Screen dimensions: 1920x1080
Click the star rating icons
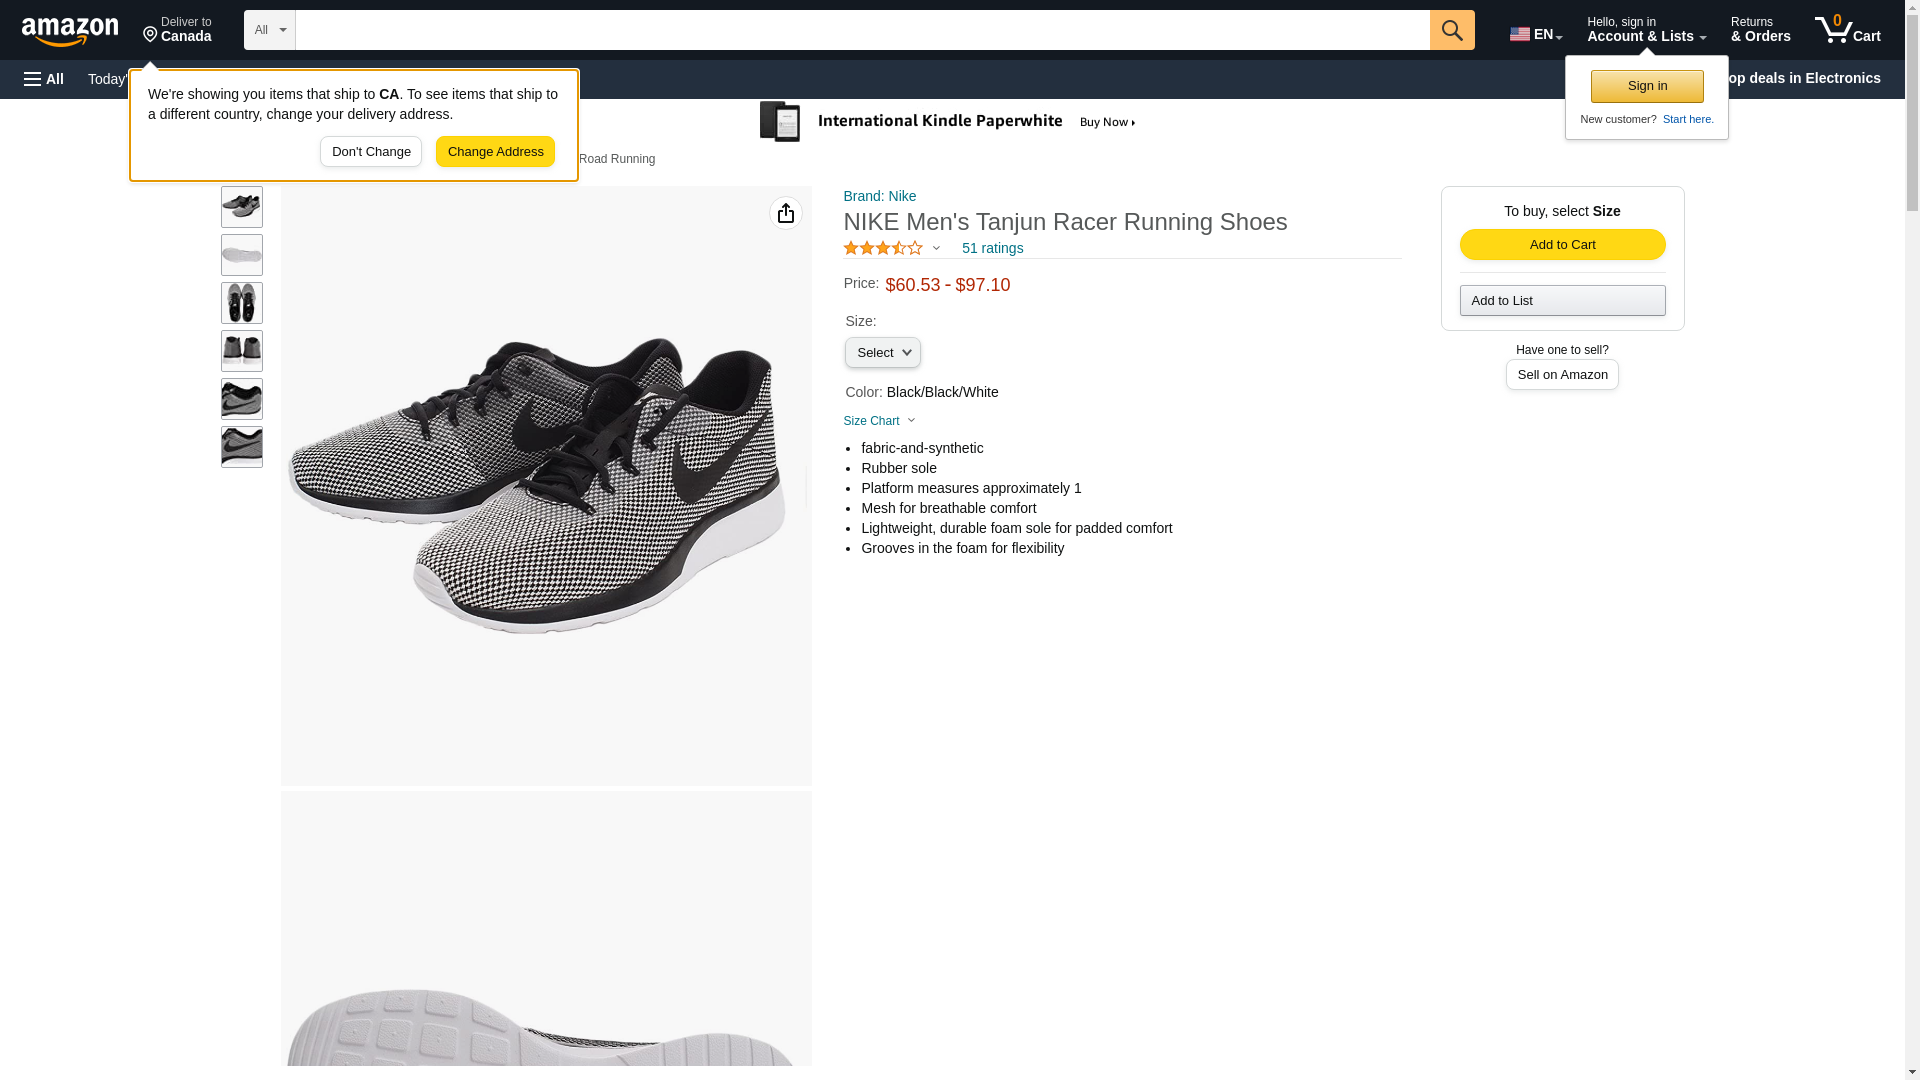(883, 248)
